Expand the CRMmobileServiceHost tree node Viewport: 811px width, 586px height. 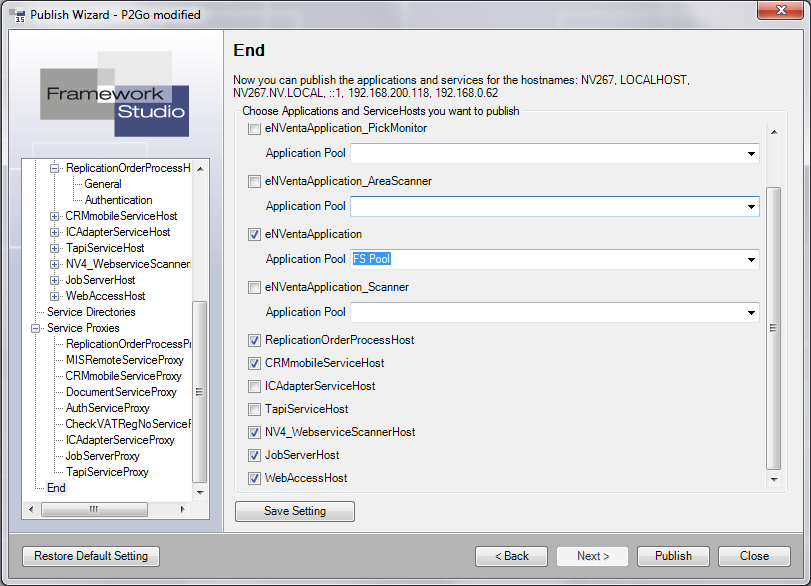pyautogui.click(x=54, y=216)
